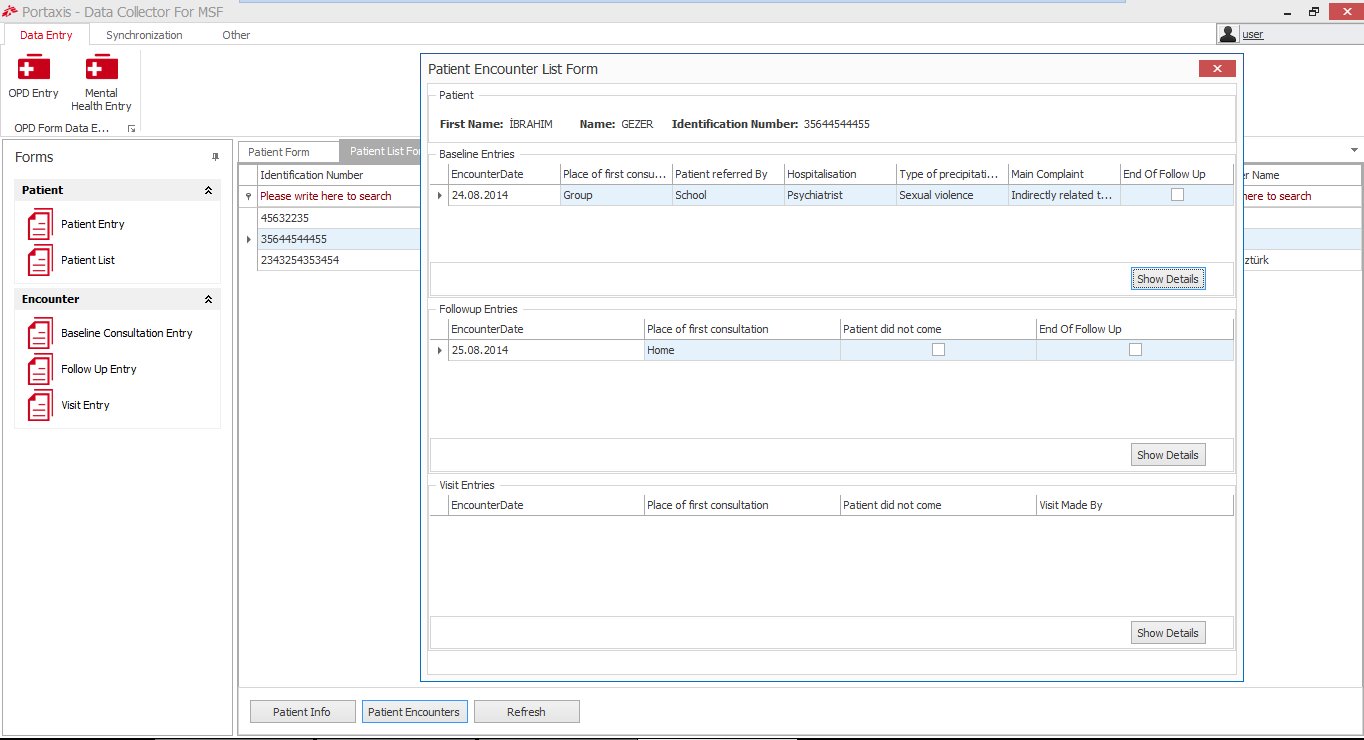Launch OPD Form Data Entry group dialog
The height and width of the screenshot is (740, 1364).
point(131,129)
